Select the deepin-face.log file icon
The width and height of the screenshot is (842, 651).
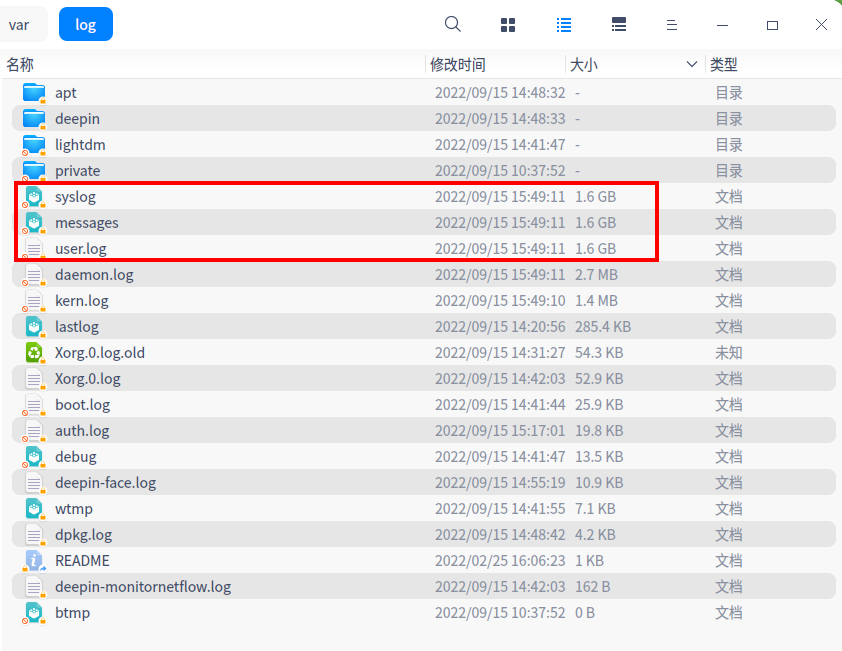(x=34, y=482)
